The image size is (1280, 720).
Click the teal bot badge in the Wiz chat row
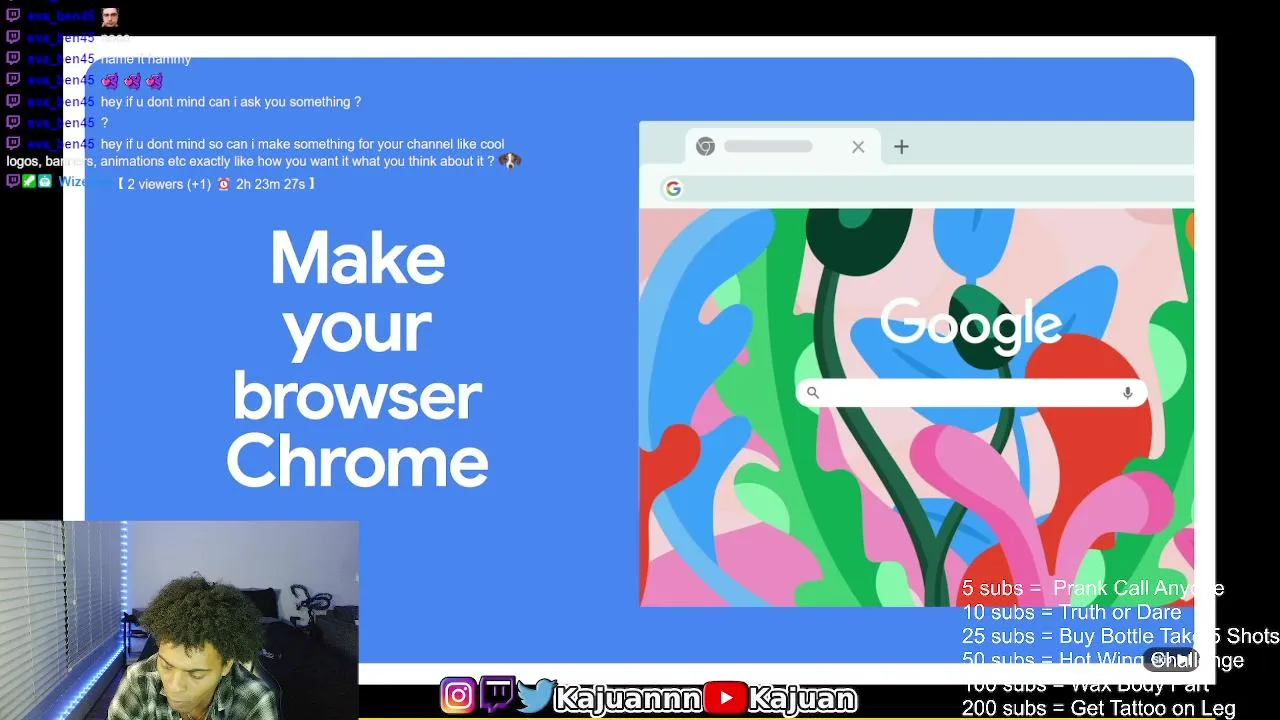tap(45, 181)
